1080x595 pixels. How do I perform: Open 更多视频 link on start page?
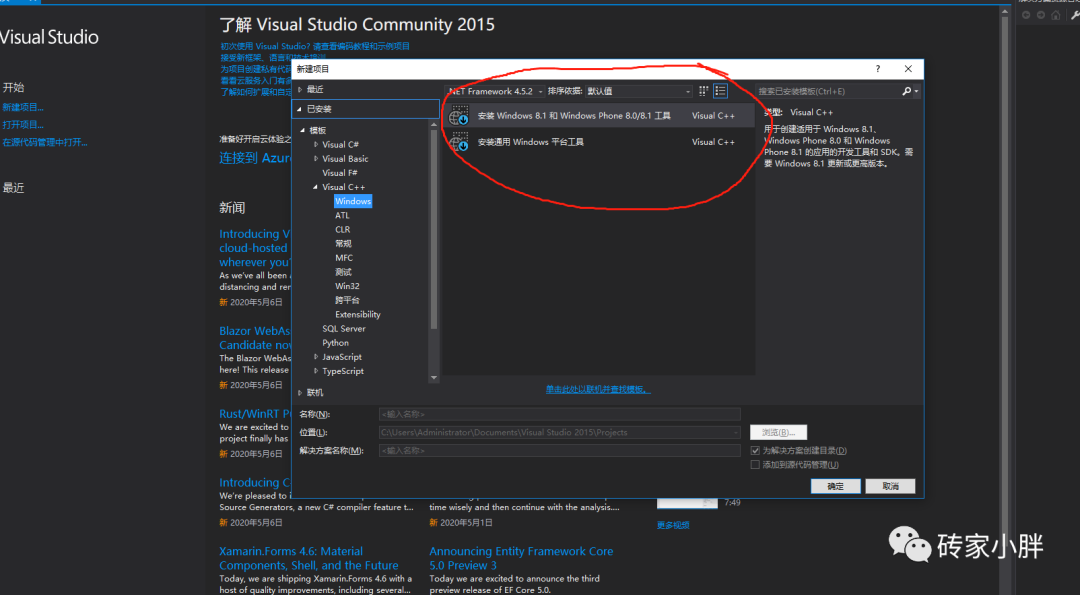coord(673,525)
